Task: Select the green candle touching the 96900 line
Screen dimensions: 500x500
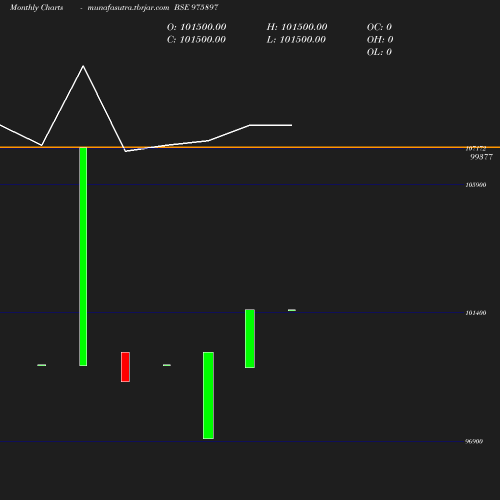Action: [x=208, y=395]
